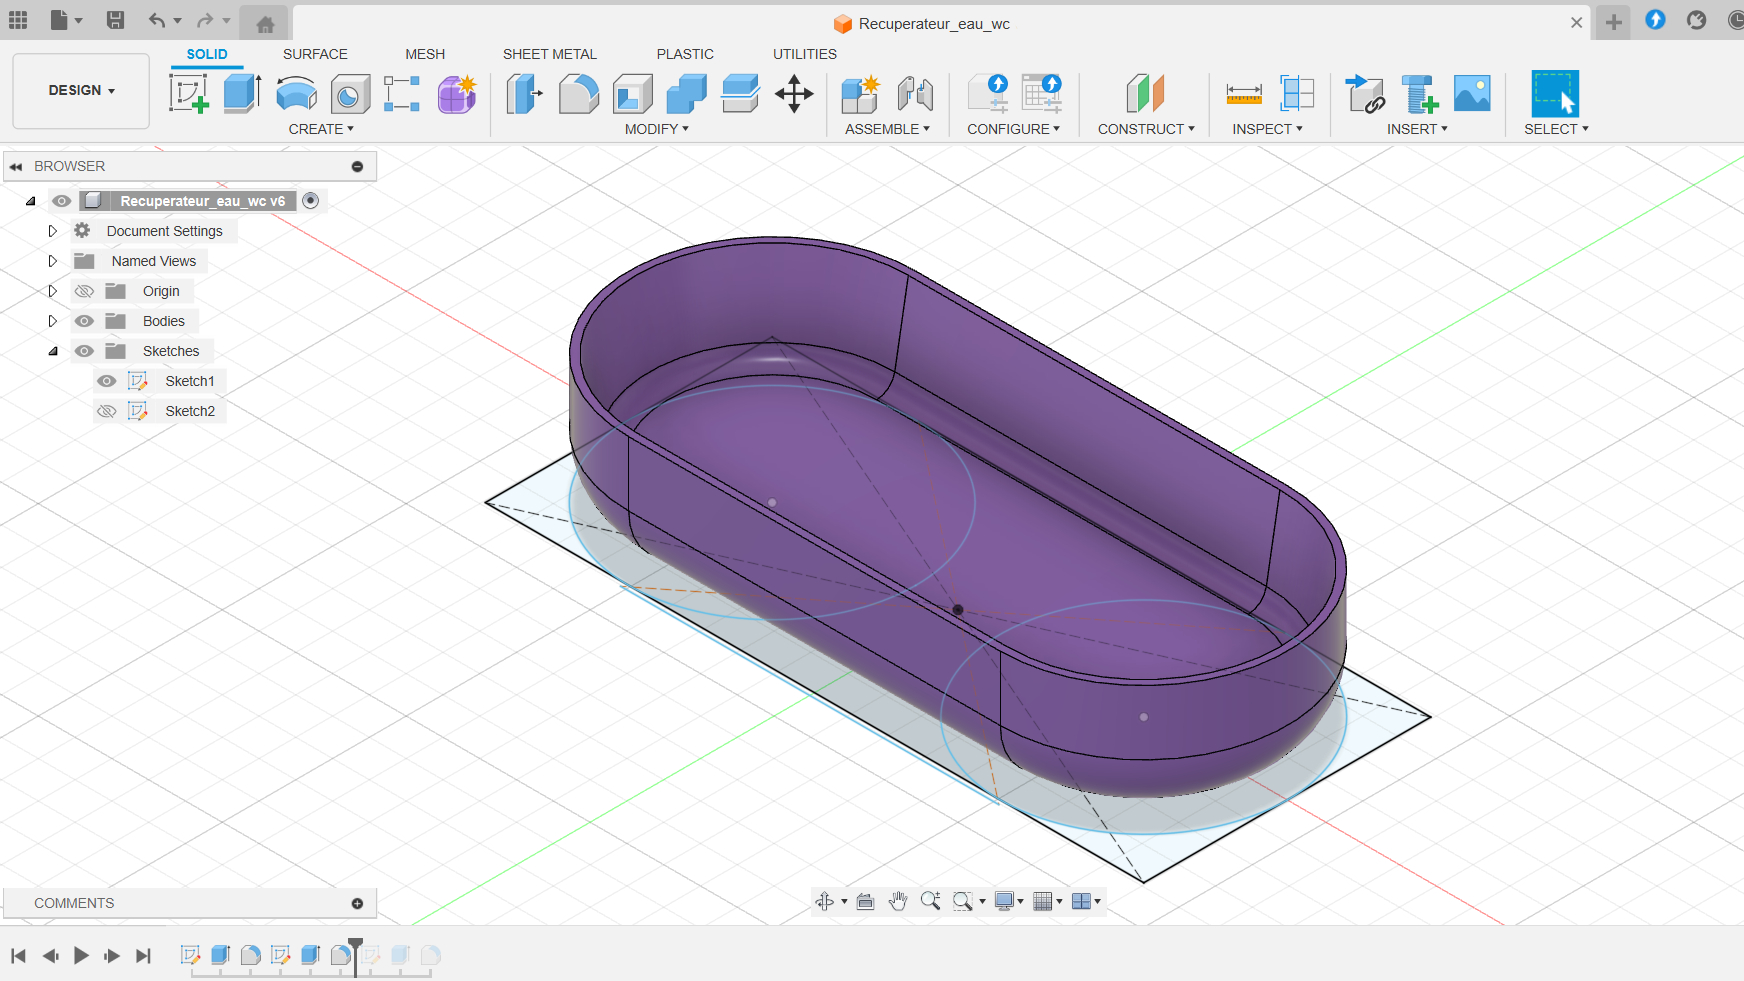This screenshot has width=1744, height=981.
Task: Click the Change Parameters icon
Action: tap(988, 94)
